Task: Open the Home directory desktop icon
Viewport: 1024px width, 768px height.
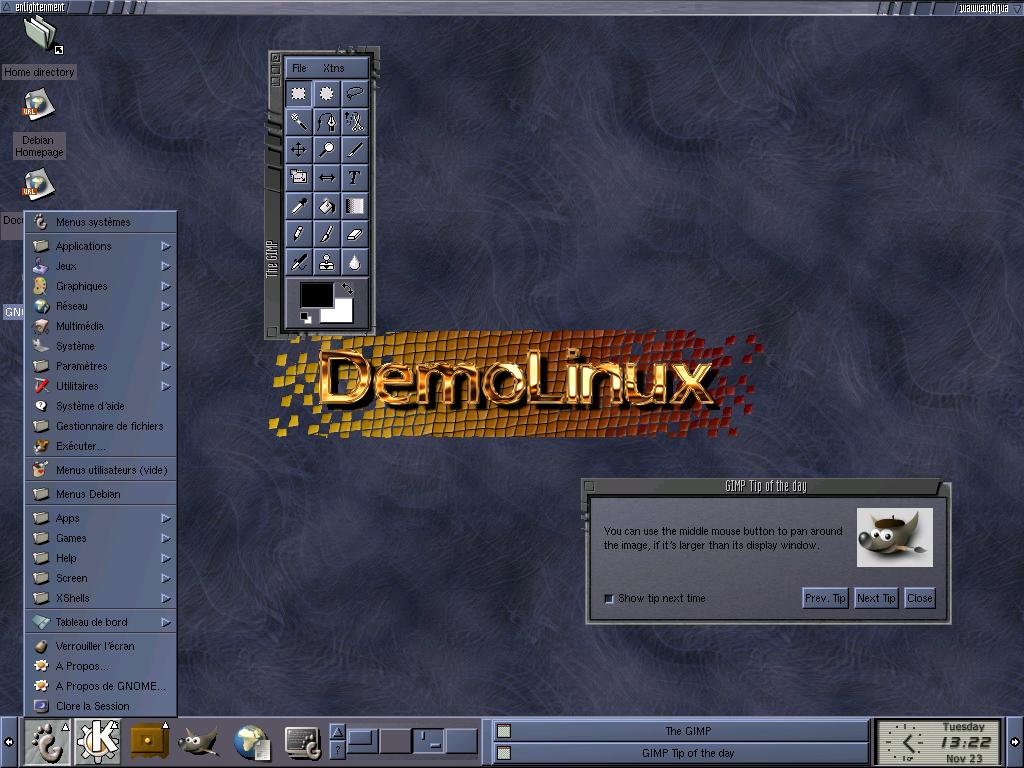Action: click(40, 47)
